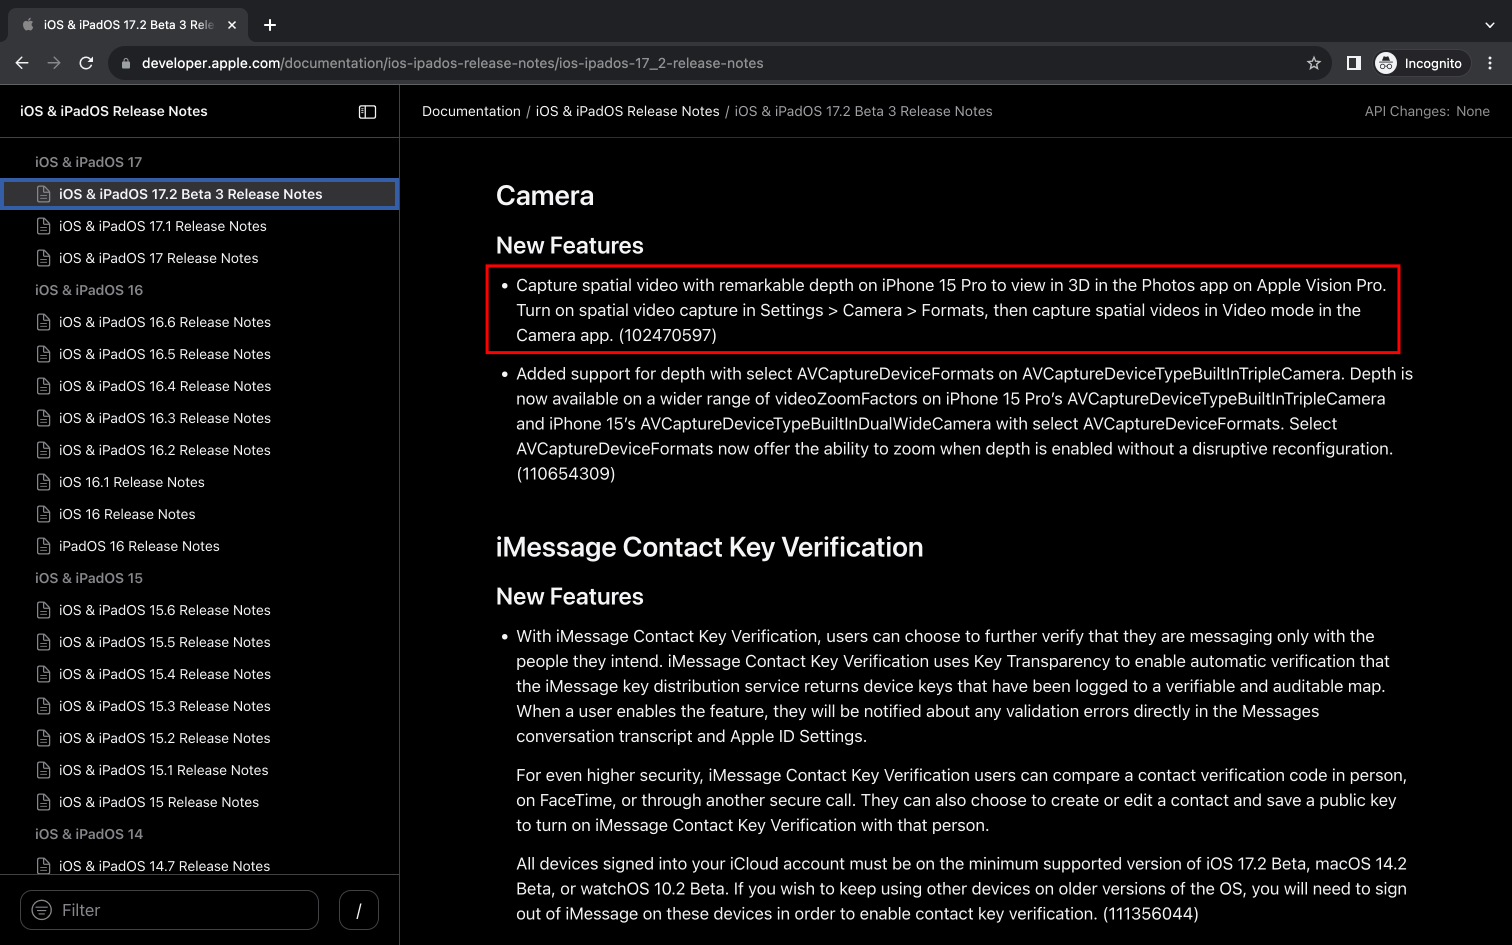Click the API Changes: None label

click(1427, 111)
